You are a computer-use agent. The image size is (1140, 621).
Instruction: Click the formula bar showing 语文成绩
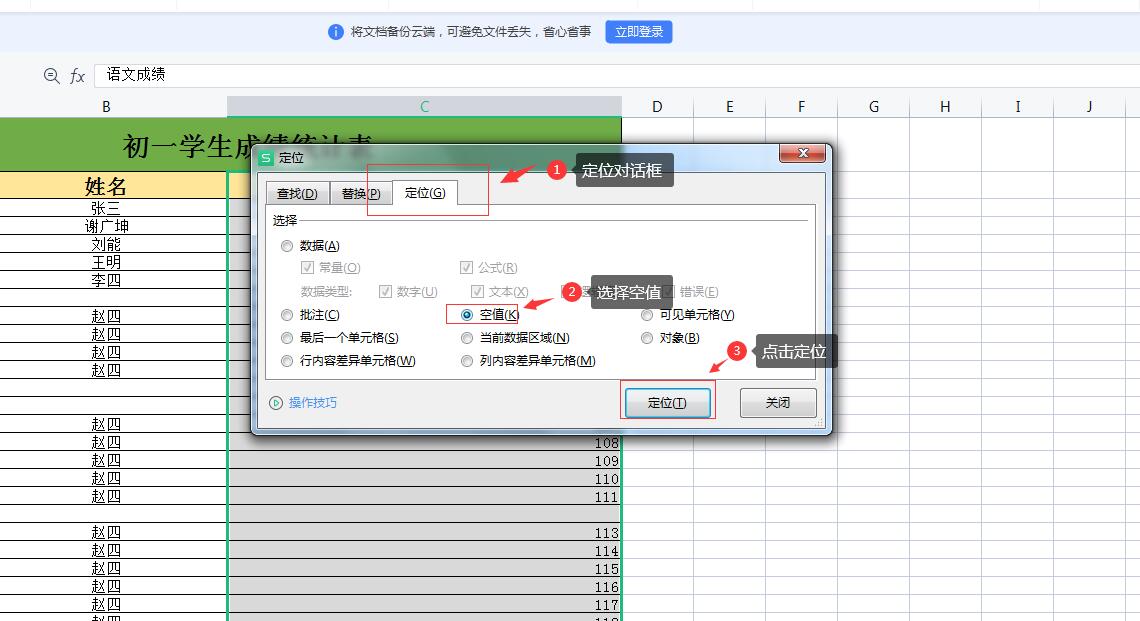point(617,75)
